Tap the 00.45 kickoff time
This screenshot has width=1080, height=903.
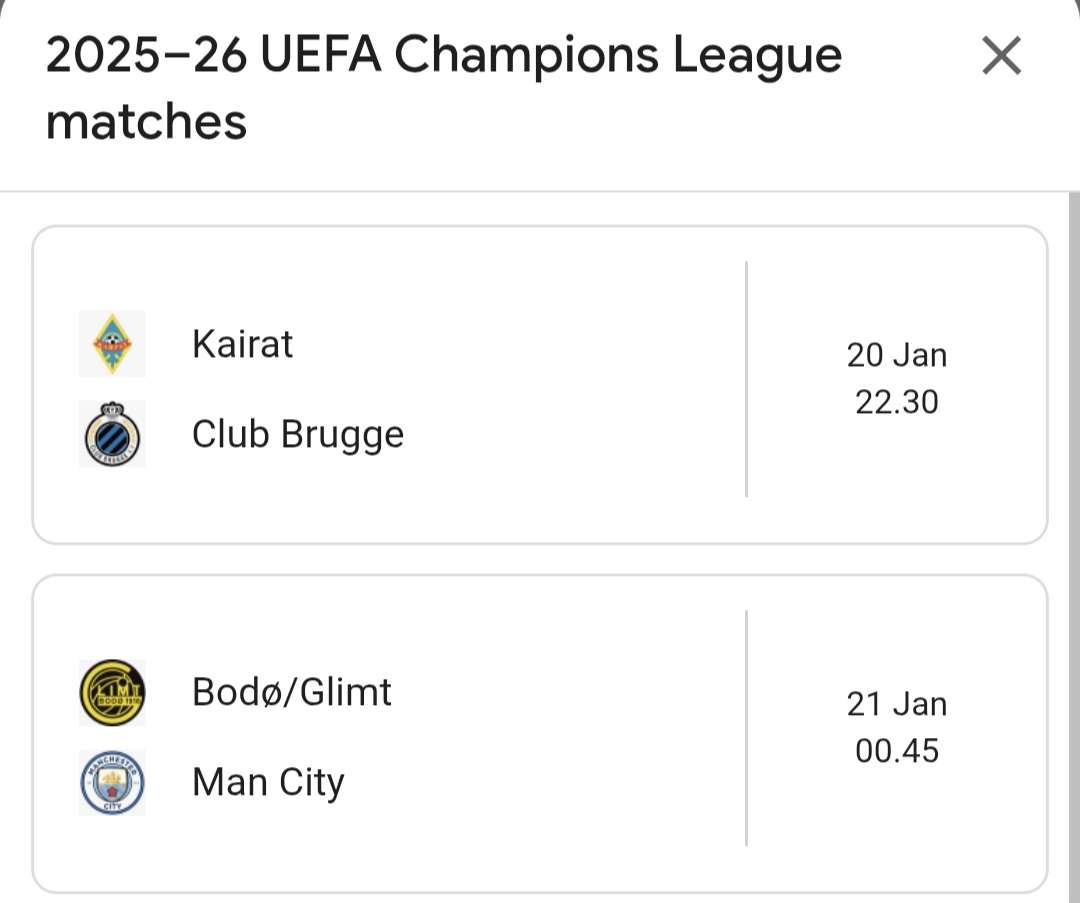click(x=897, y=751)
